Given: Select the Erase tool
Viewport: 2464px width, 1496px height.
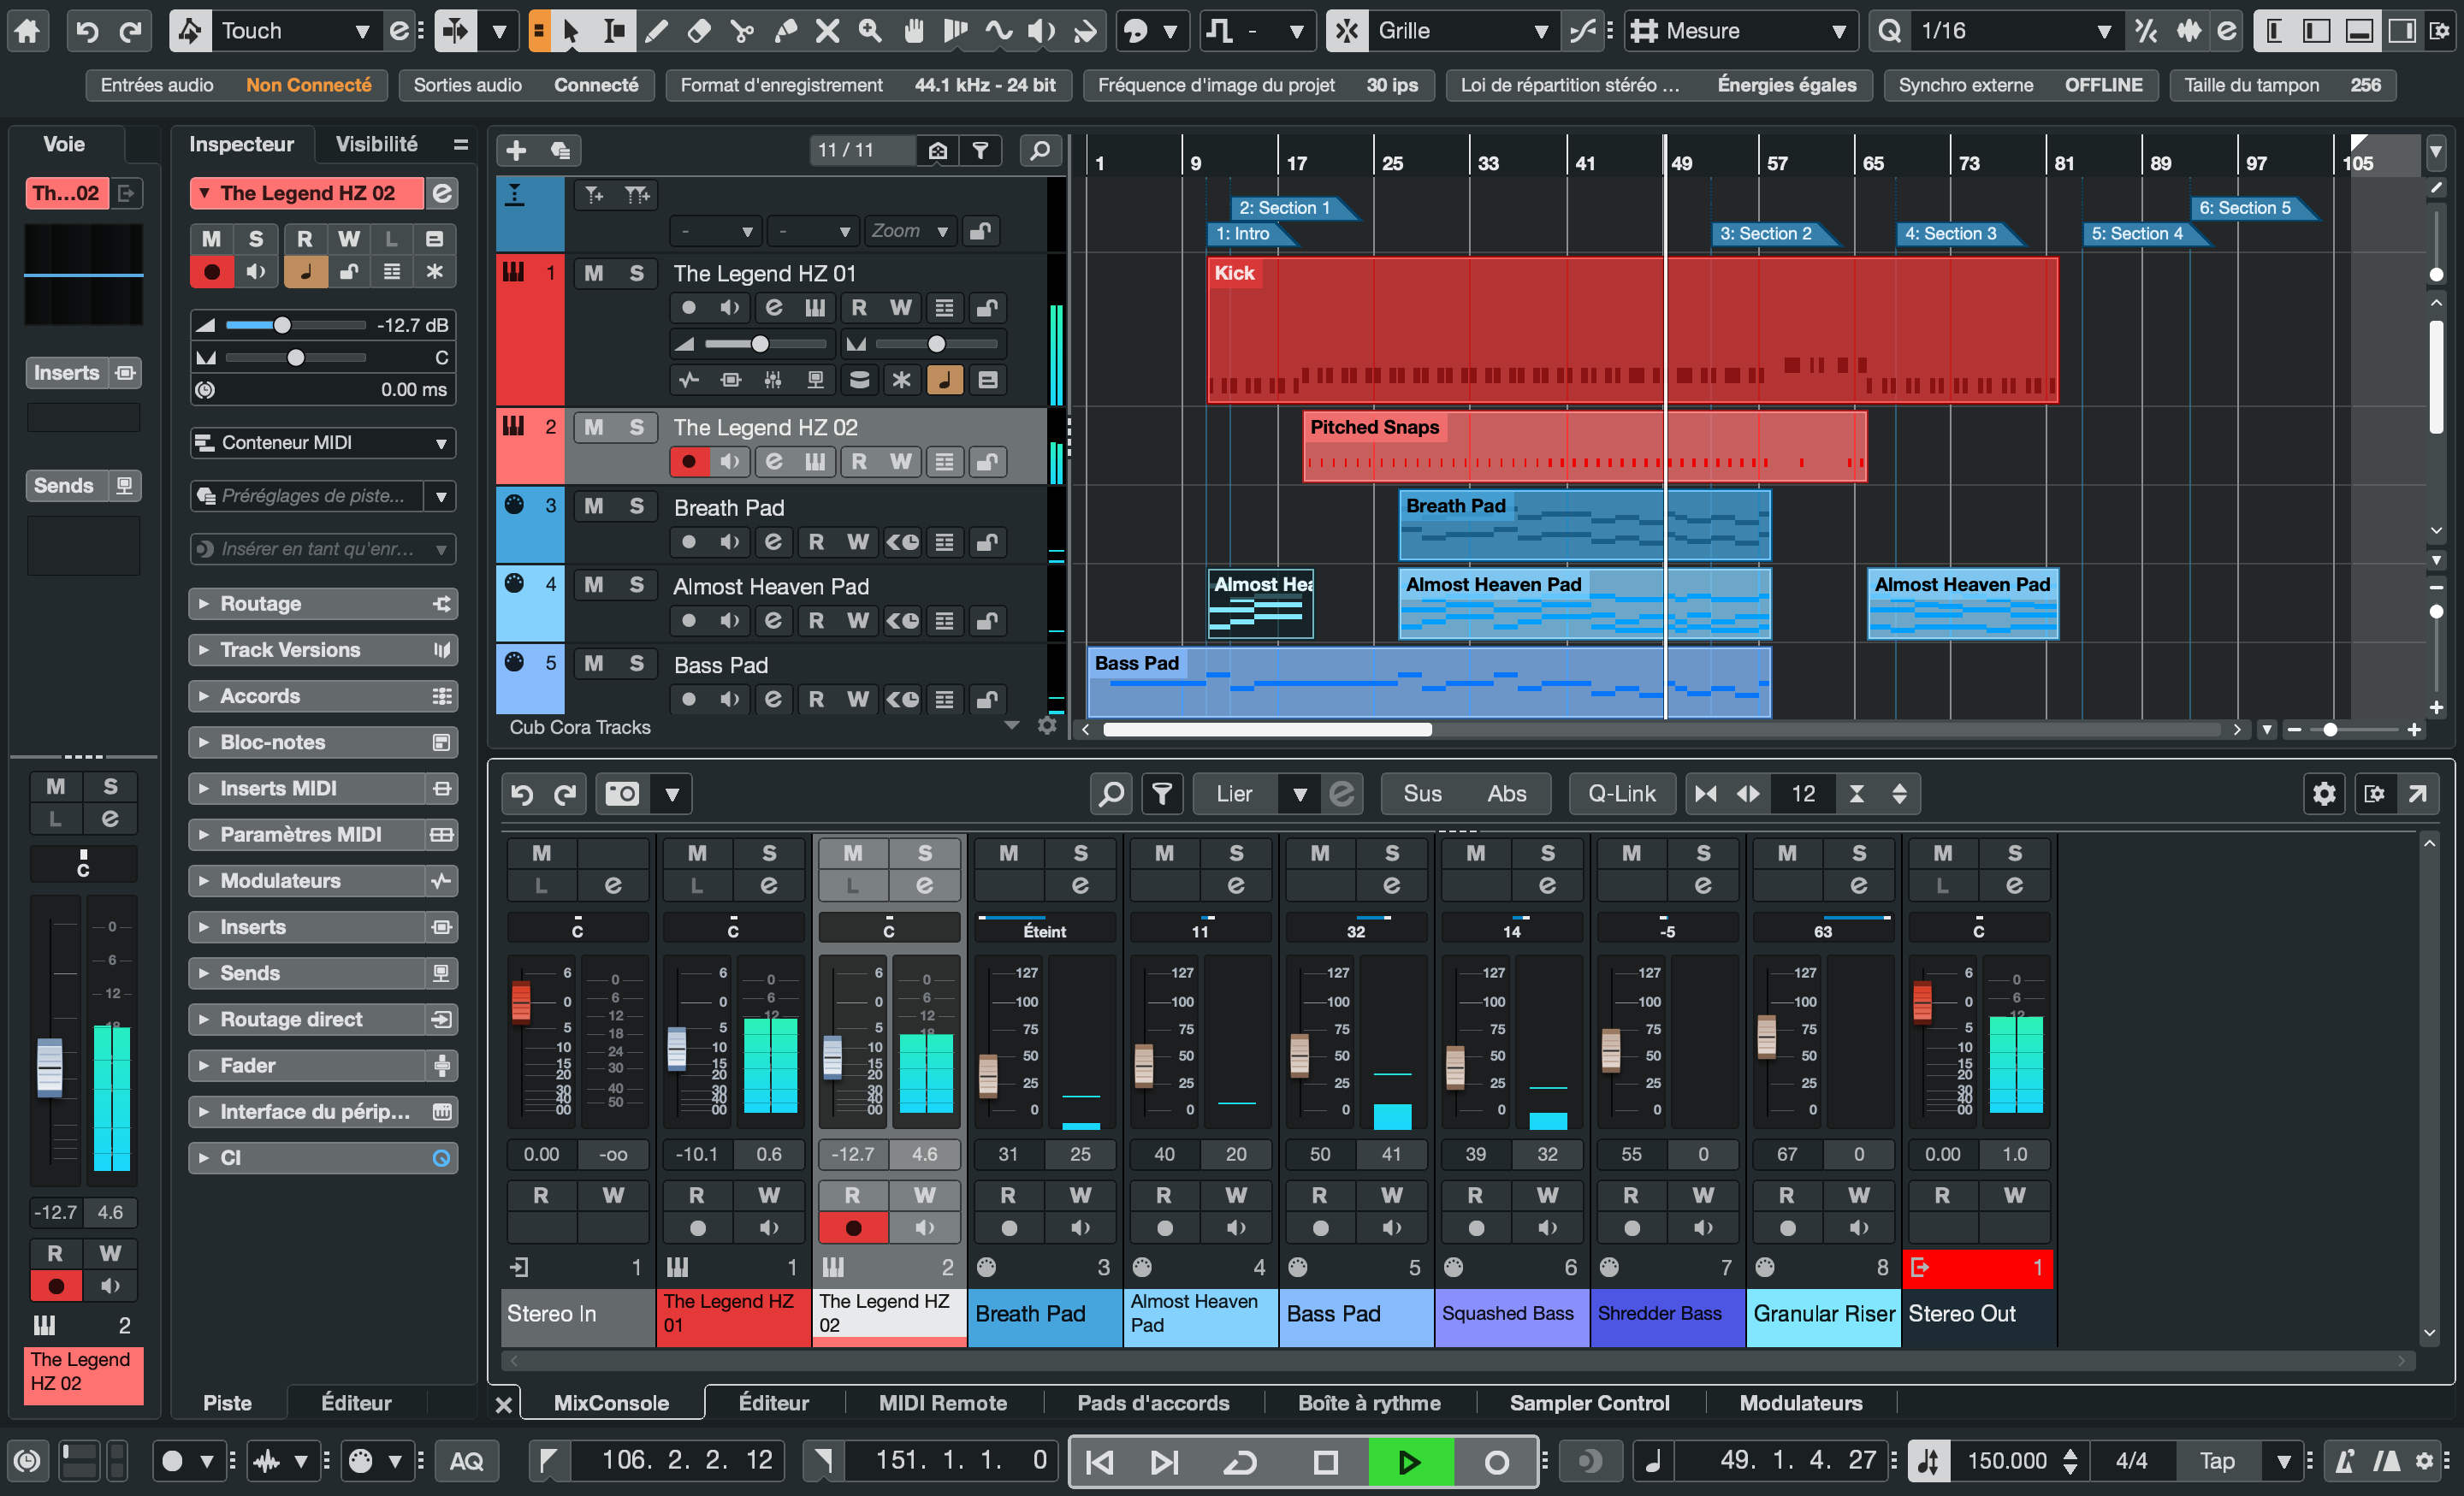Looking at the screenshot, I should pyautogui.click(x=699, y=31).
